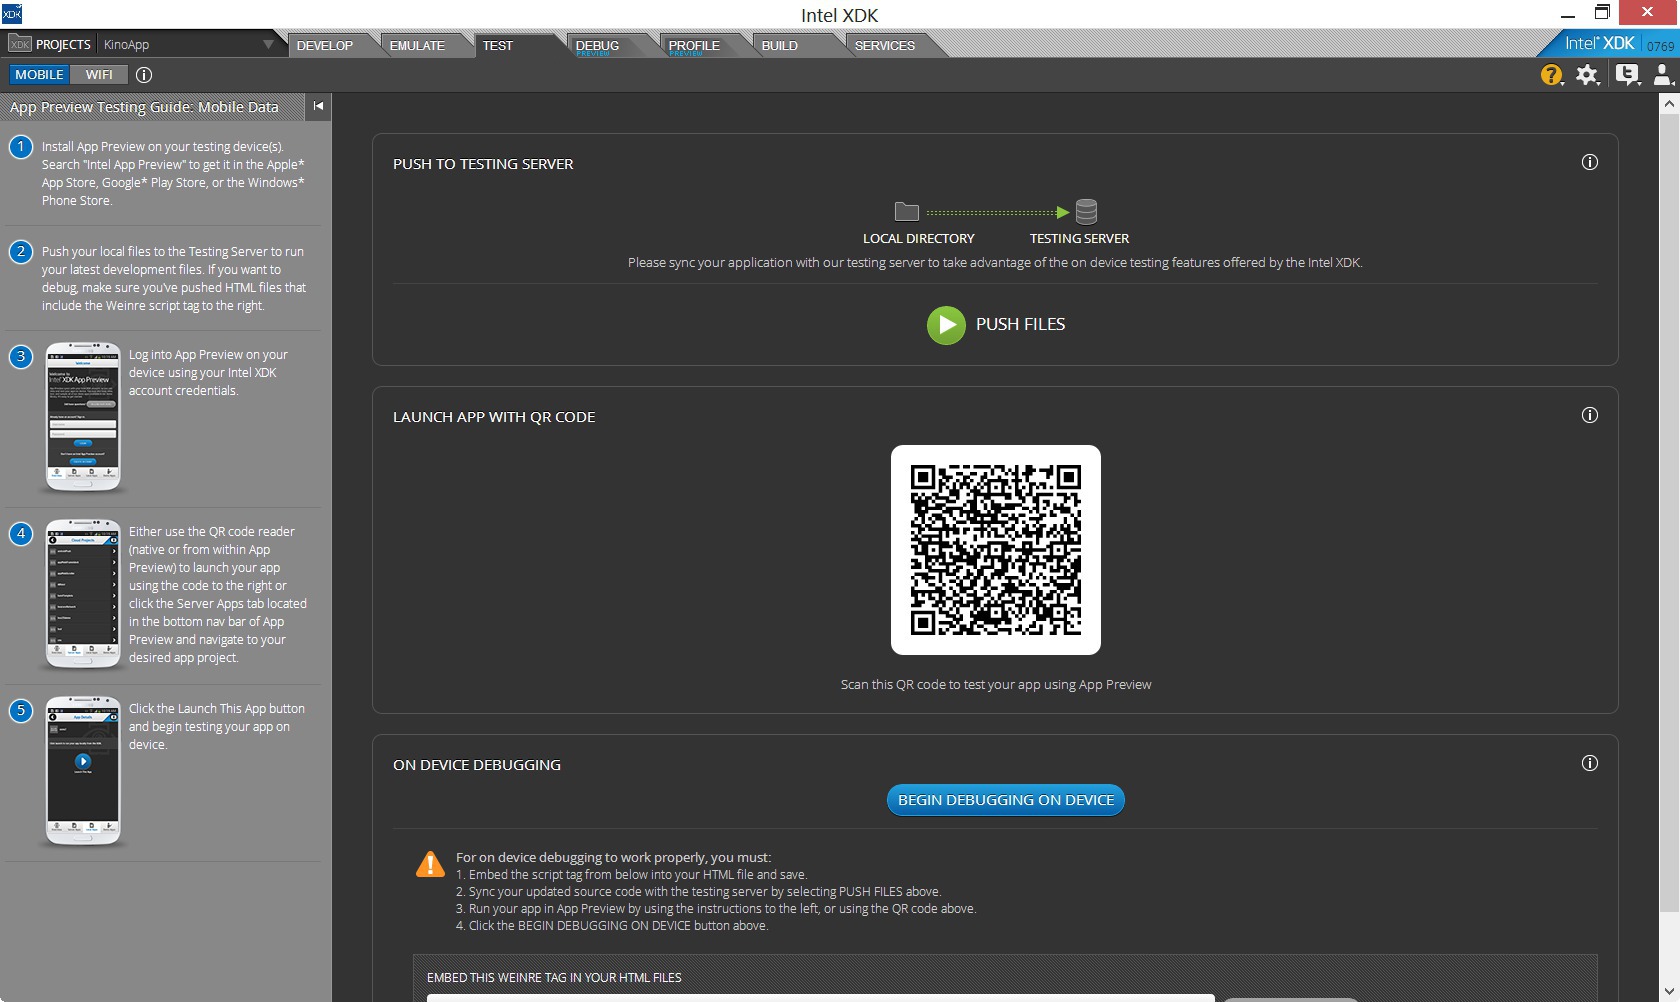Show info for Launch App with QR Code
Image resolution: width=1680 pixels, height=1002 pixels.
1590,415
